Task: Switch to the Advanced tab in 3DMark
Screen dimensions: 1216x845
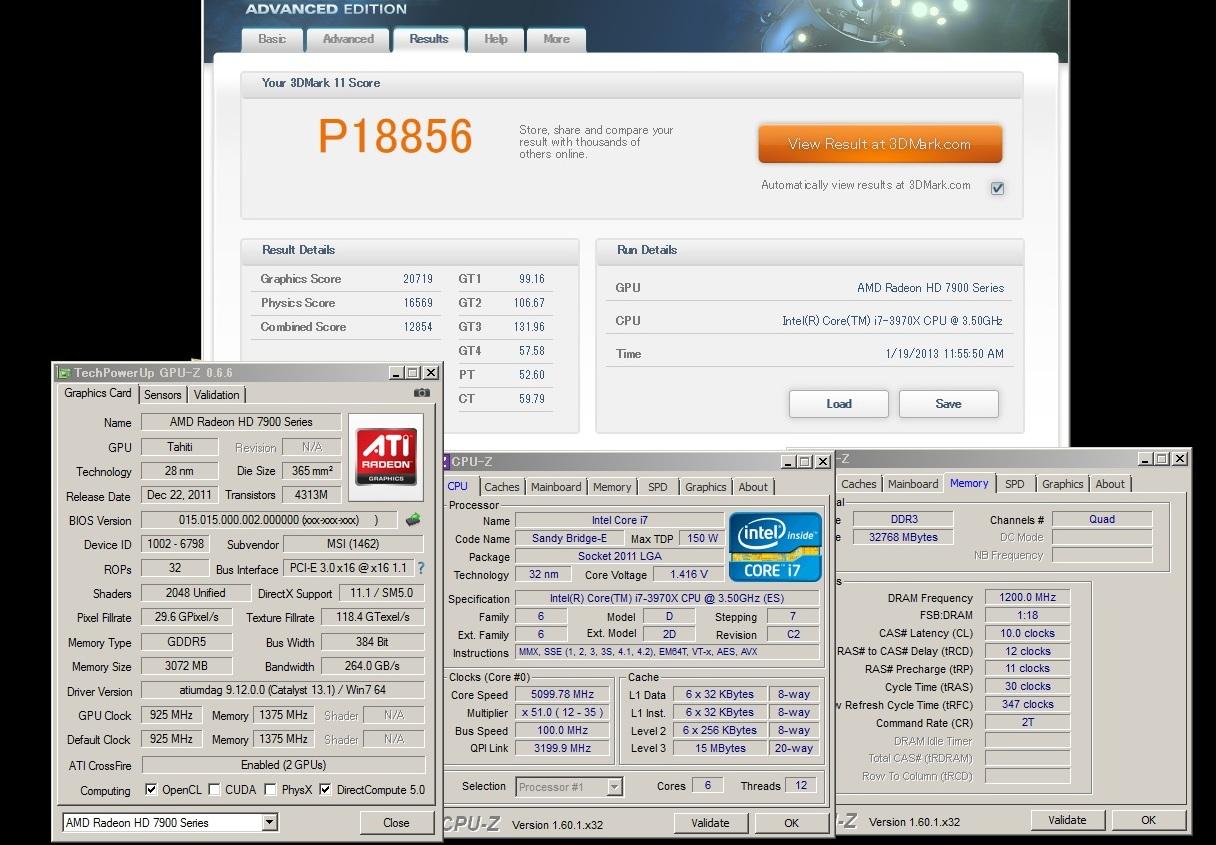Action: 348,39
